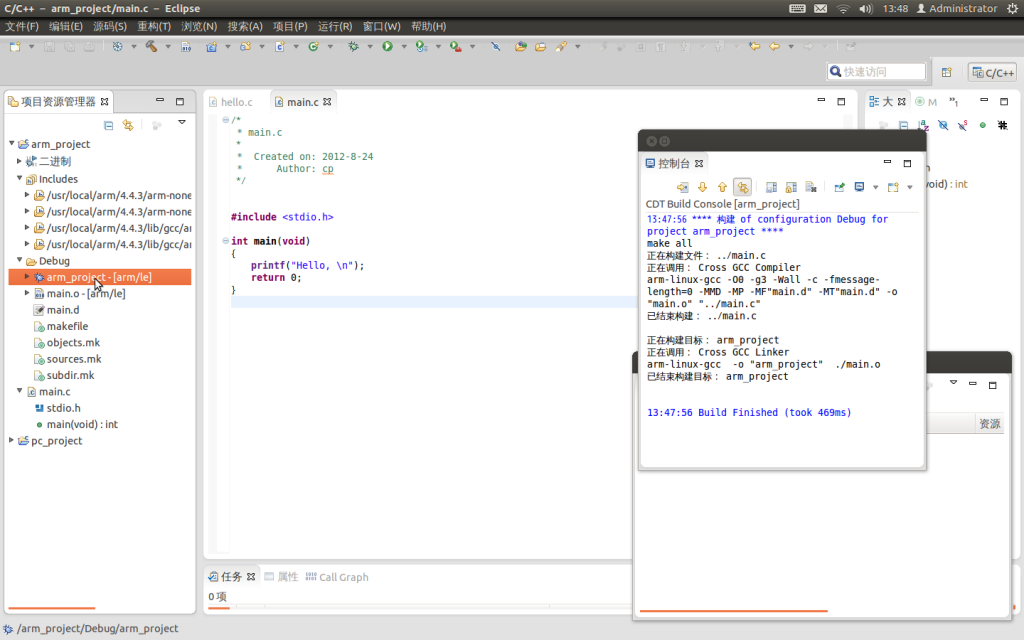Click the New C Source File toolbar icon
The width and height of the screenshot is (1024, 640).
click(278, 45)
